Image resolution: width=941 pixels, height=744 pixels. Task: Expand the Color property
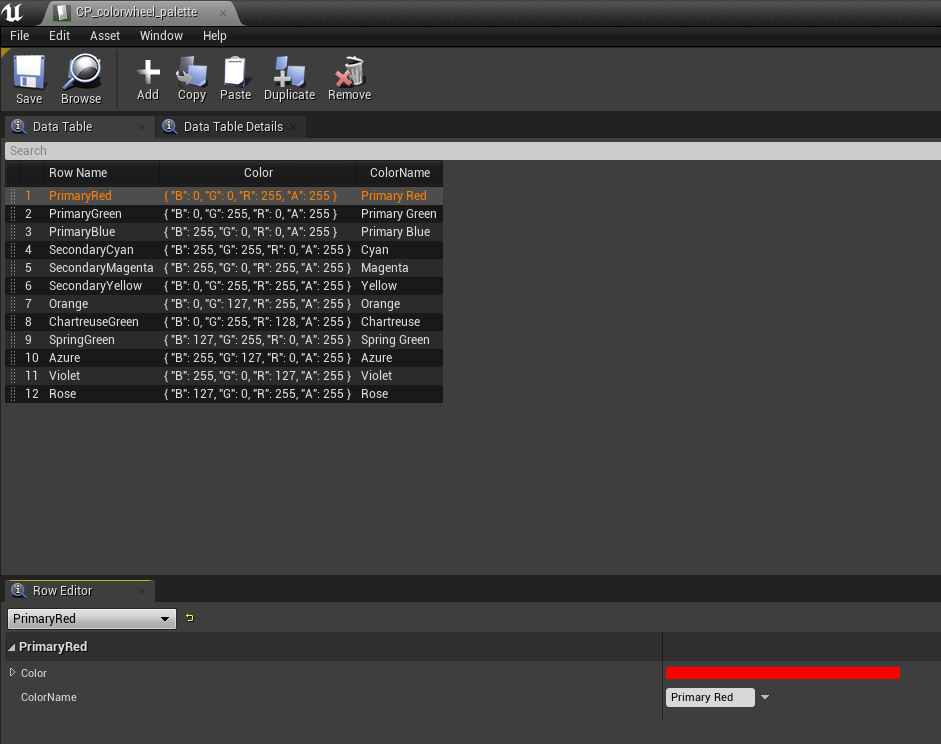[12, 673]
